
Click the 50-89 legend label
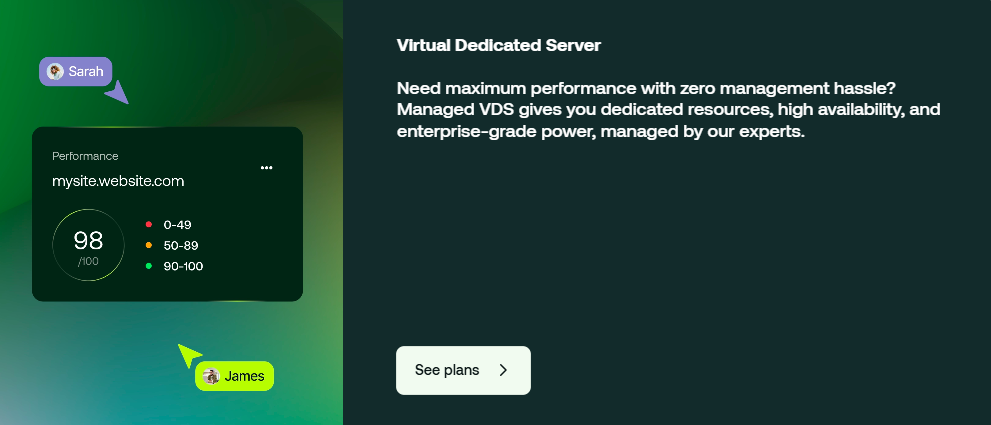[x=180, y=245]
